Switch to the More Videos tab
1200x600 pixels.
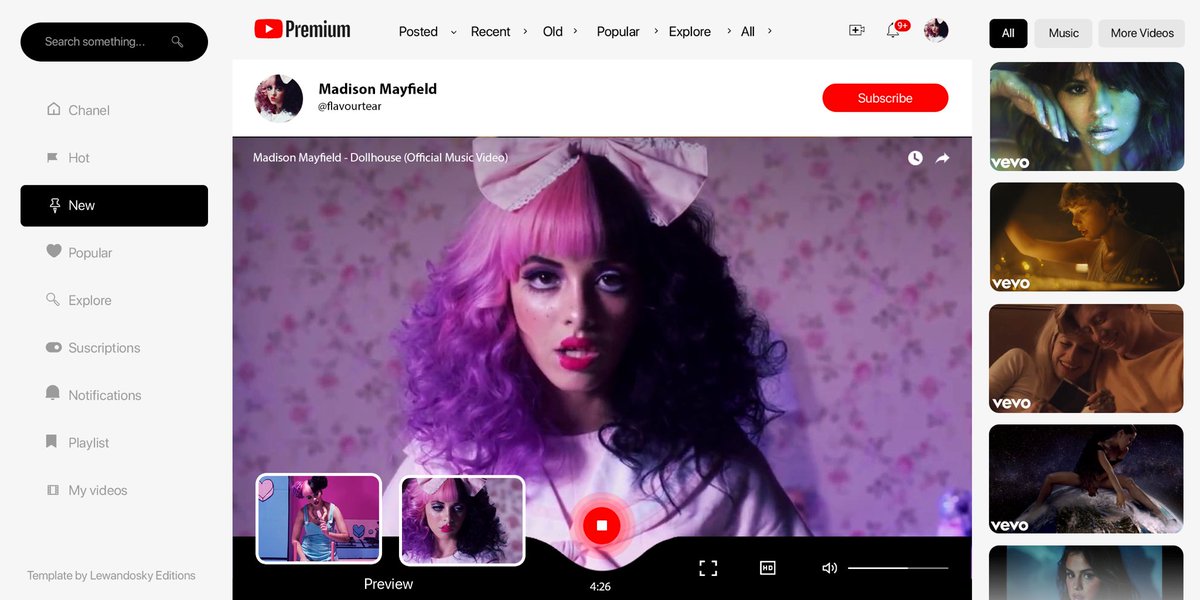point(1142,33)
